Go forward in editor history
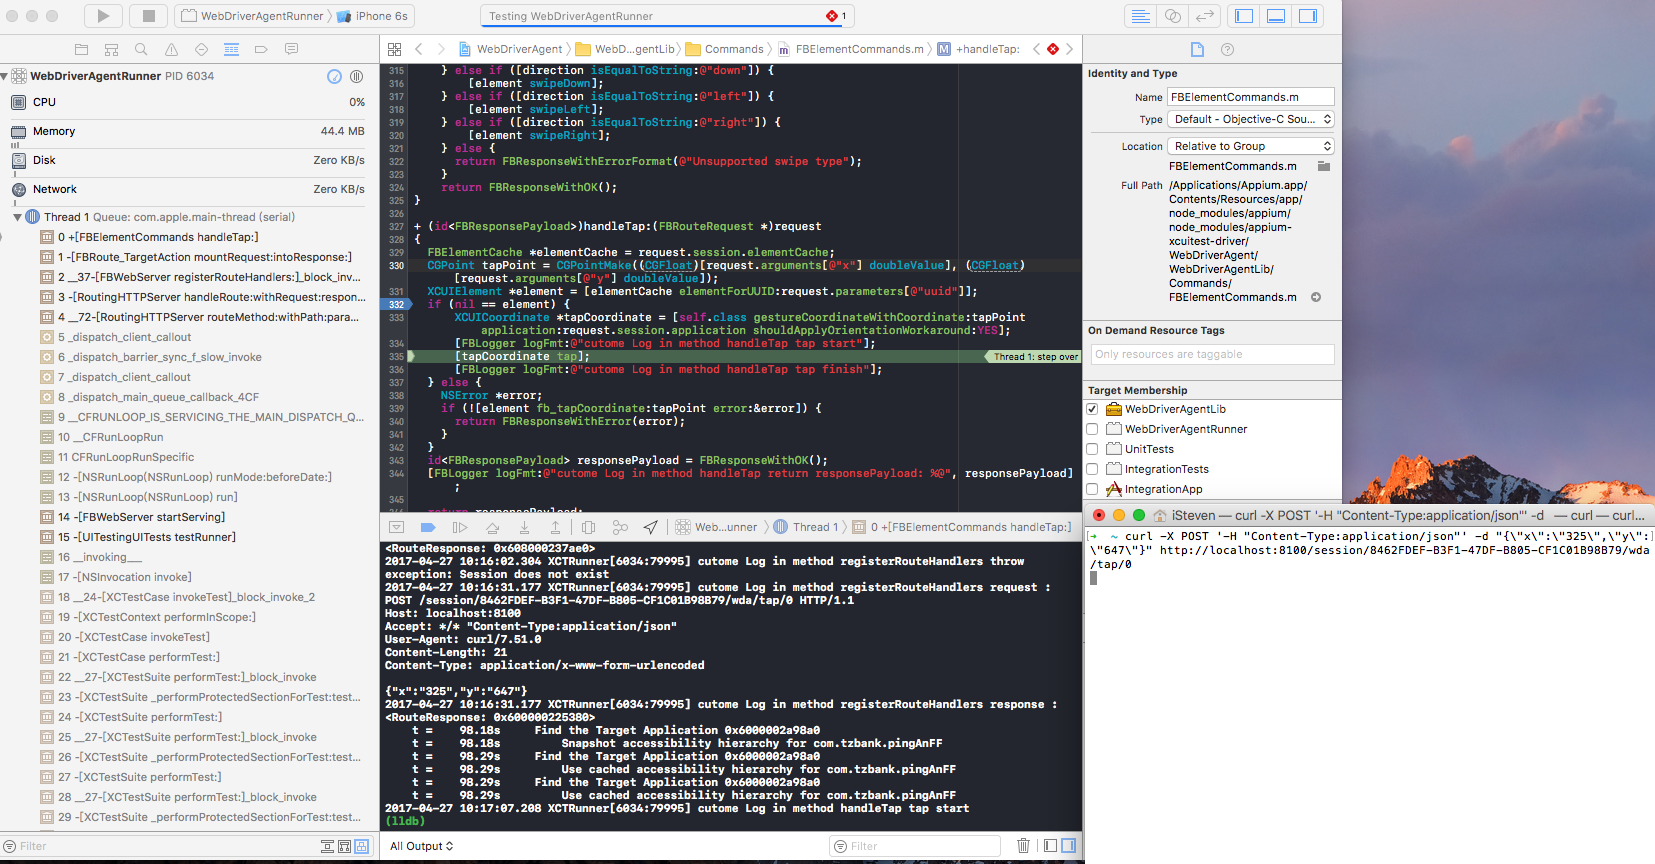 click(441, 49)
